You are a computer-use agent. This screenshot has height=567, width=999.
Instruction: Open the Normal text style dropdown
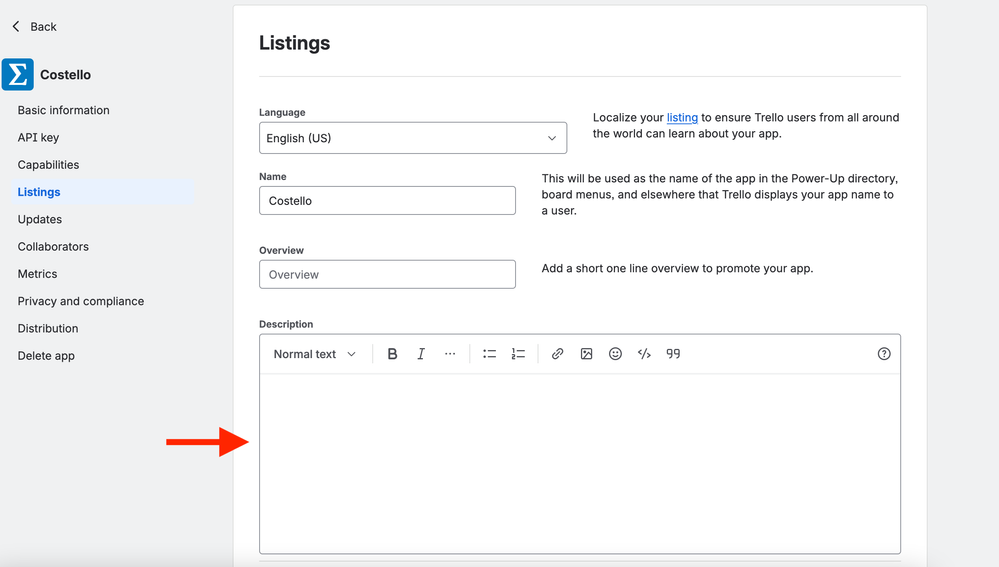click(x=315, y=354)
